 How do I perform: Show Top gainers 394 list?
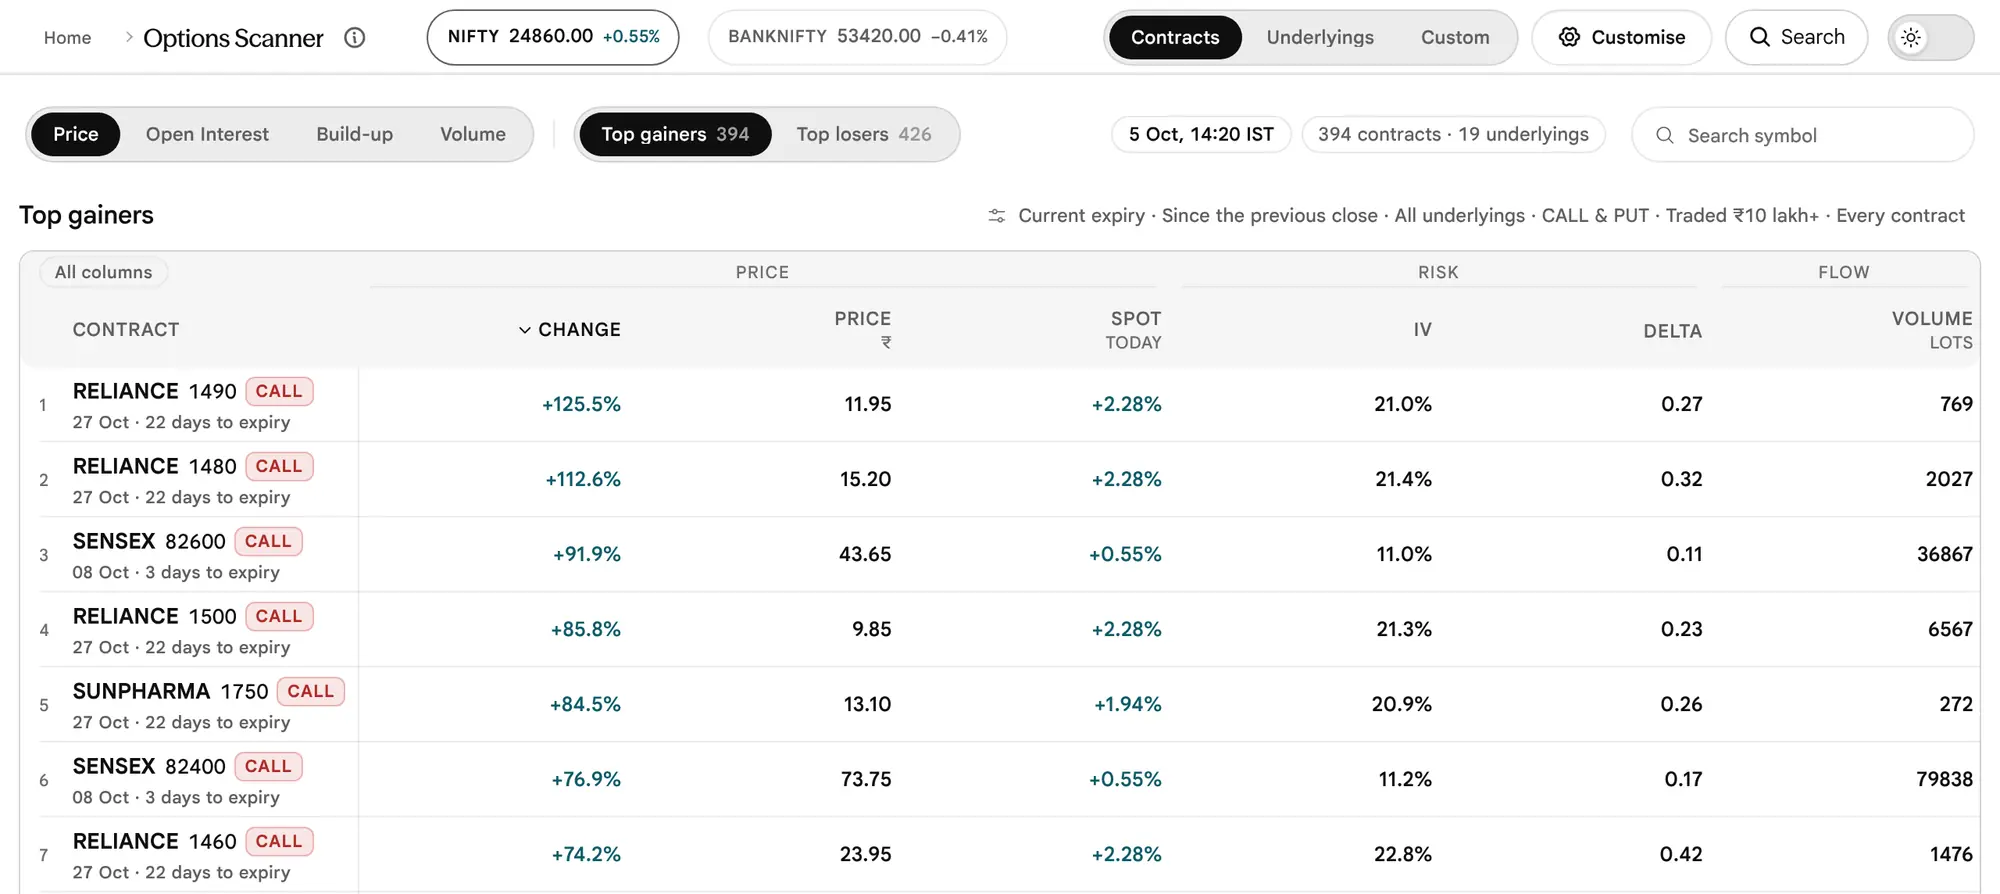(x=675, y=135)
